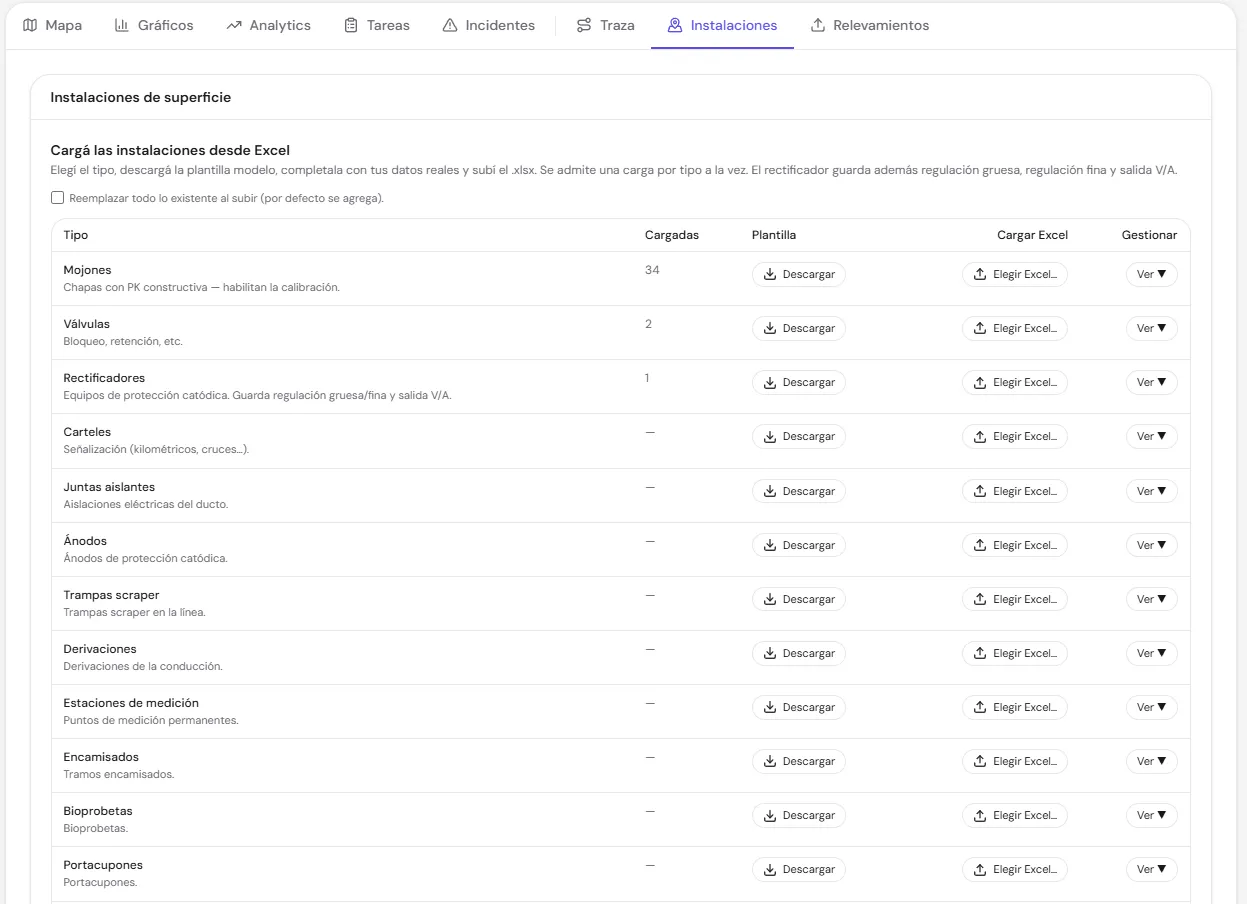Screen dimensions: 1247x904
Task: Open Ver dropdown for Carteles
Action: (x=1152, y=436)
